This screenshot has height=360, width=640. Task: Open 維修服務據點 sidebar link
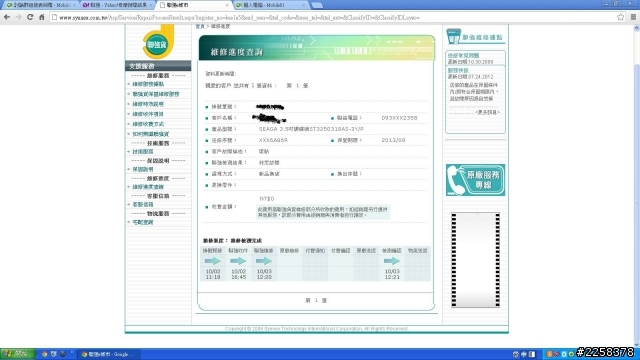tap(148, 84)
